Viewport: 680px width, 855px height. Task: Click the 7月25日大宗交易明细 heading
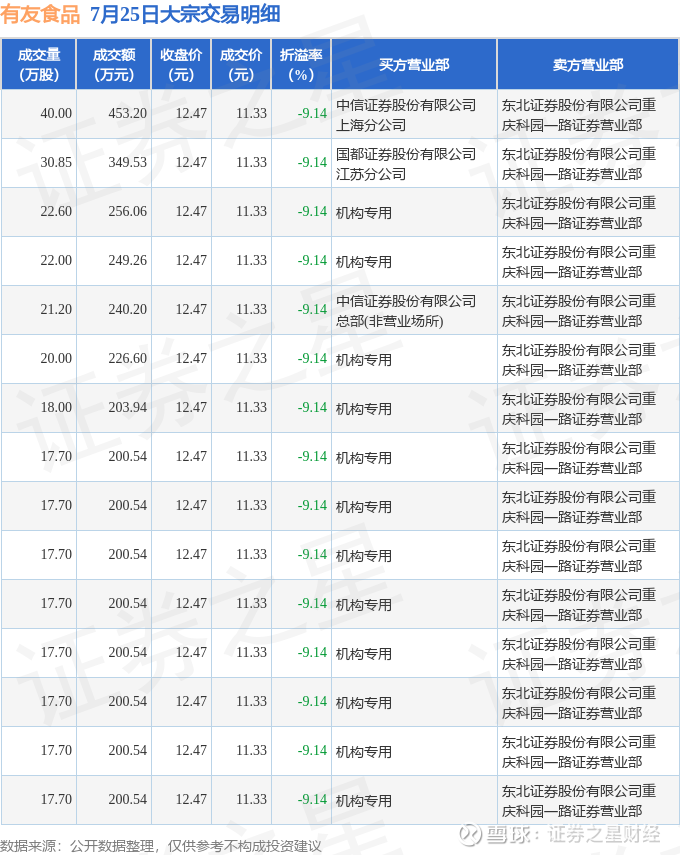click(185, 14)
